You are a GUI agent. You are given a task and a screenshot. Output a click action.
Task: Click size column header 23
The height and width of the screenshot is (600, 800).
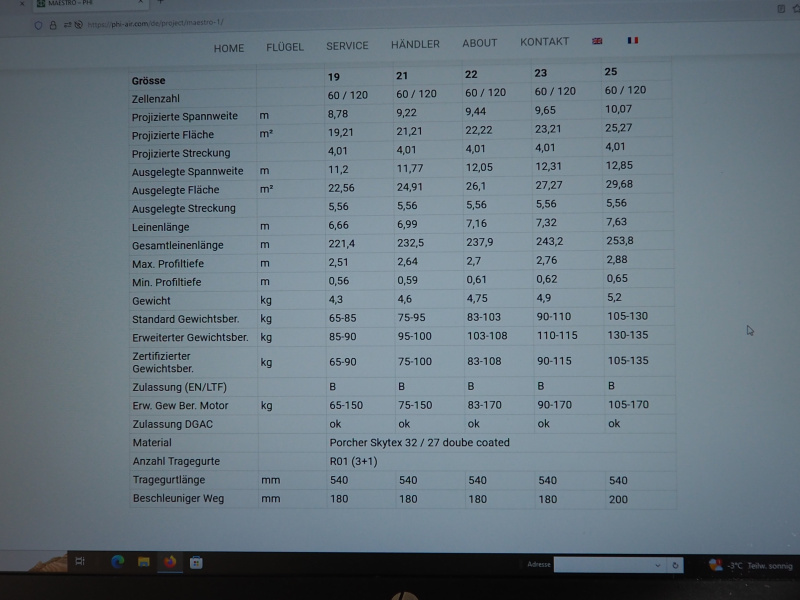pyautogui.click(x=540, y=73)
